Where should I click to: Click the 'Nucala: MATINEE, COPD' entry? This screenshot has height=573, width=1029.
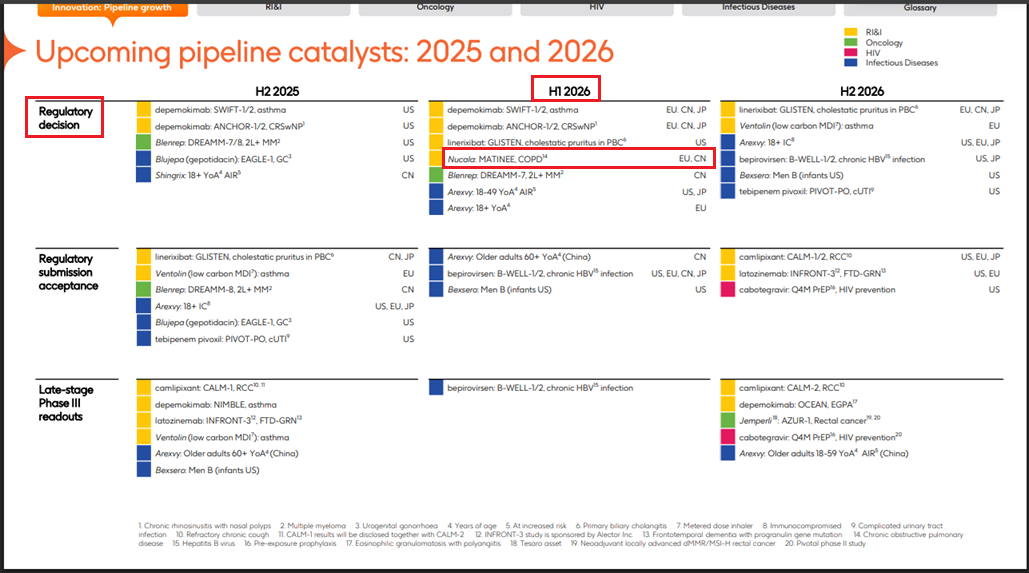coord(497,159)
